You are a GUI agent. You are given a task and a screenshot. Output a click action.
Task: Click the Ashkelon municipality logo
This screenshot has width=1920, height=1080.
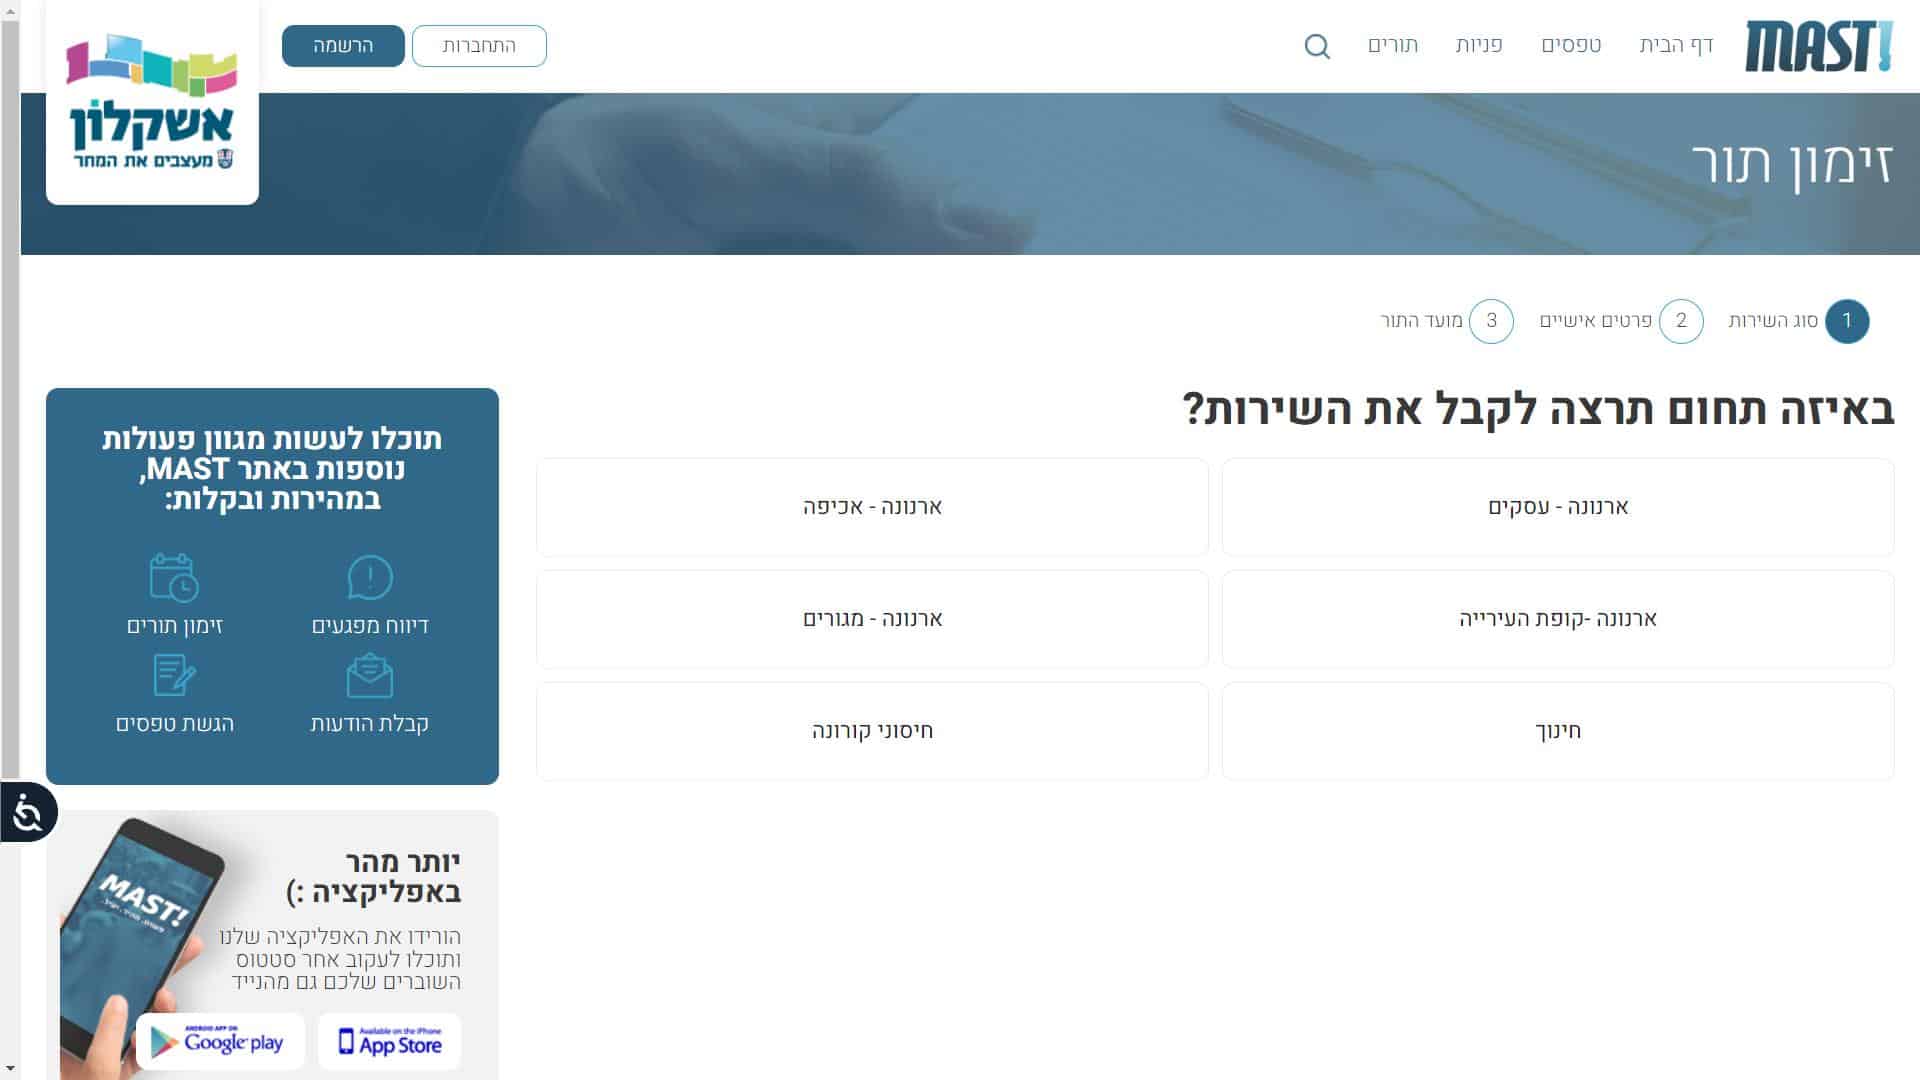[x=151, y=100]
